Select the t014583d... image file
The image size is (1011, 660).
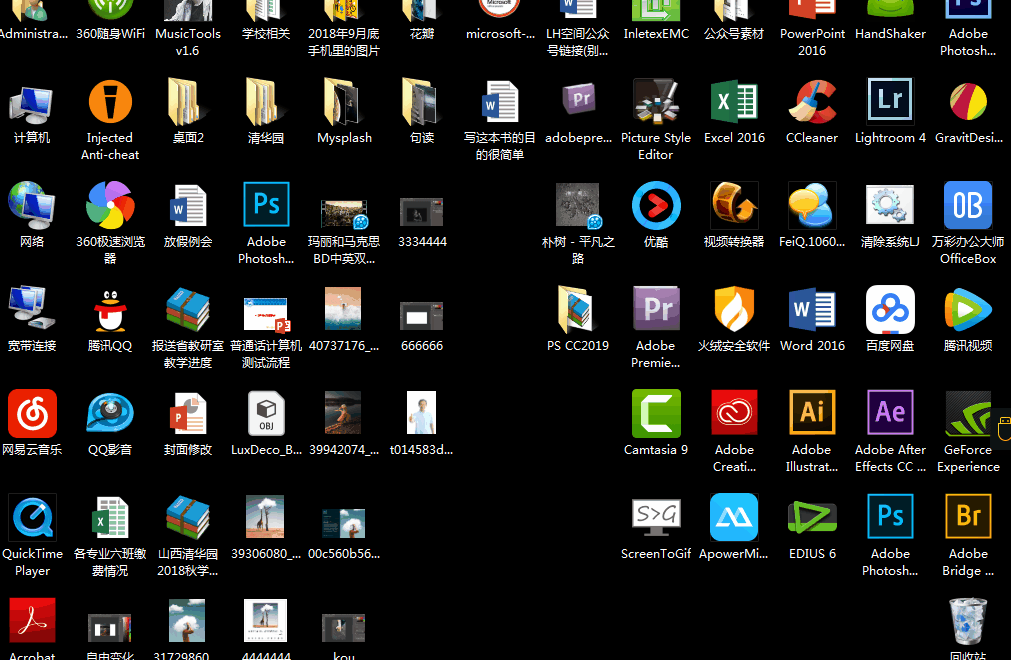click(422, 412)
